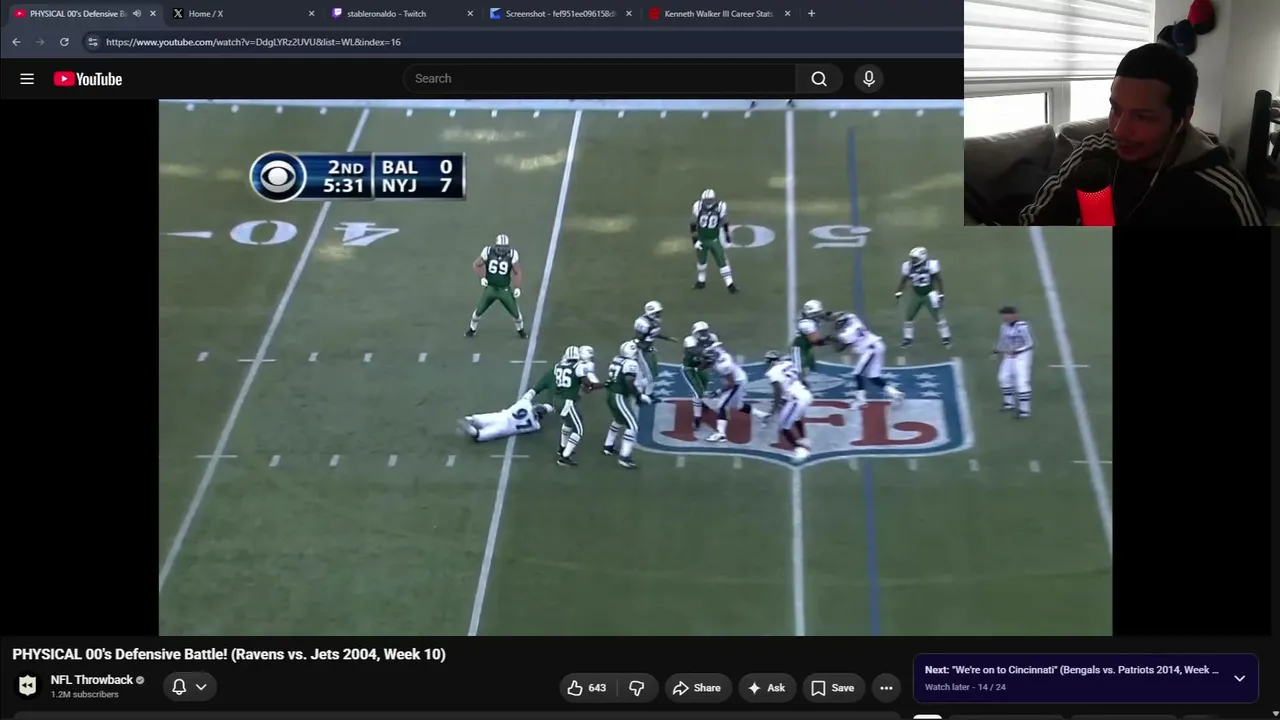The width and height of the screenshot is (1280, 720).
Task: Start voice search with the microphone icon
Action: click(x=869, y=79)
